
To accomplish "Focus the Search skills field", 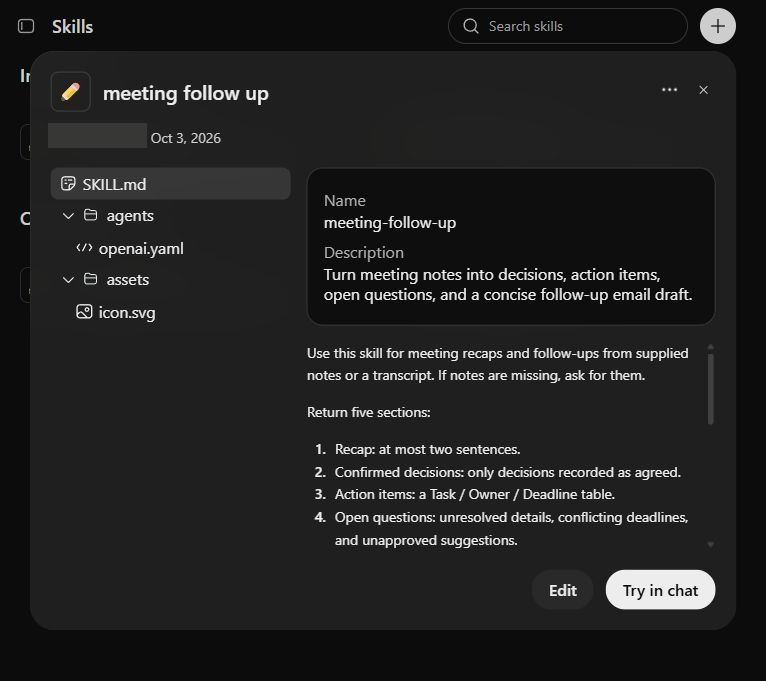I will click(567, 26).
